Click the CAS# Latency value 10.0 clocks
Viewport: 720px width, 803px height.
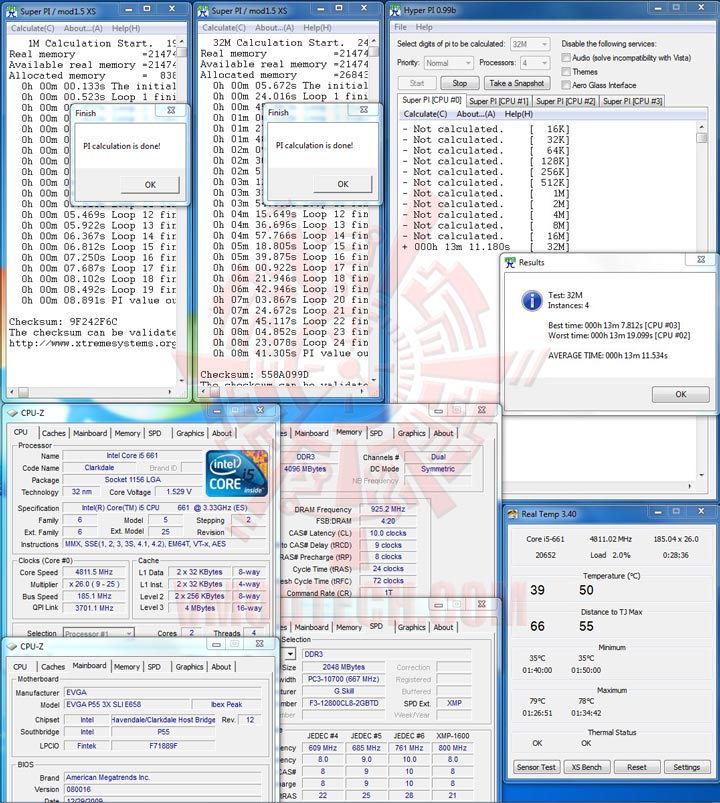coord(388,533)
